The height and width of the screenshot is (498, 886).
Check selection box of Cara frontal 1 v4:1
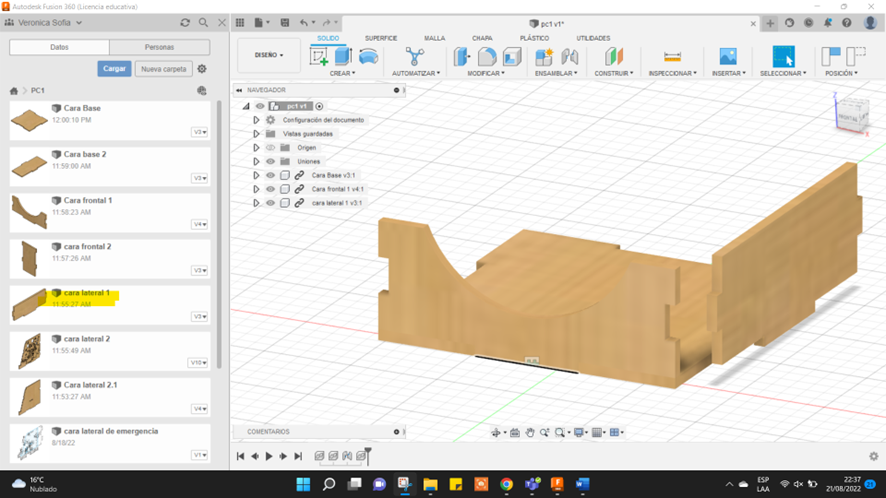[285, 189]
